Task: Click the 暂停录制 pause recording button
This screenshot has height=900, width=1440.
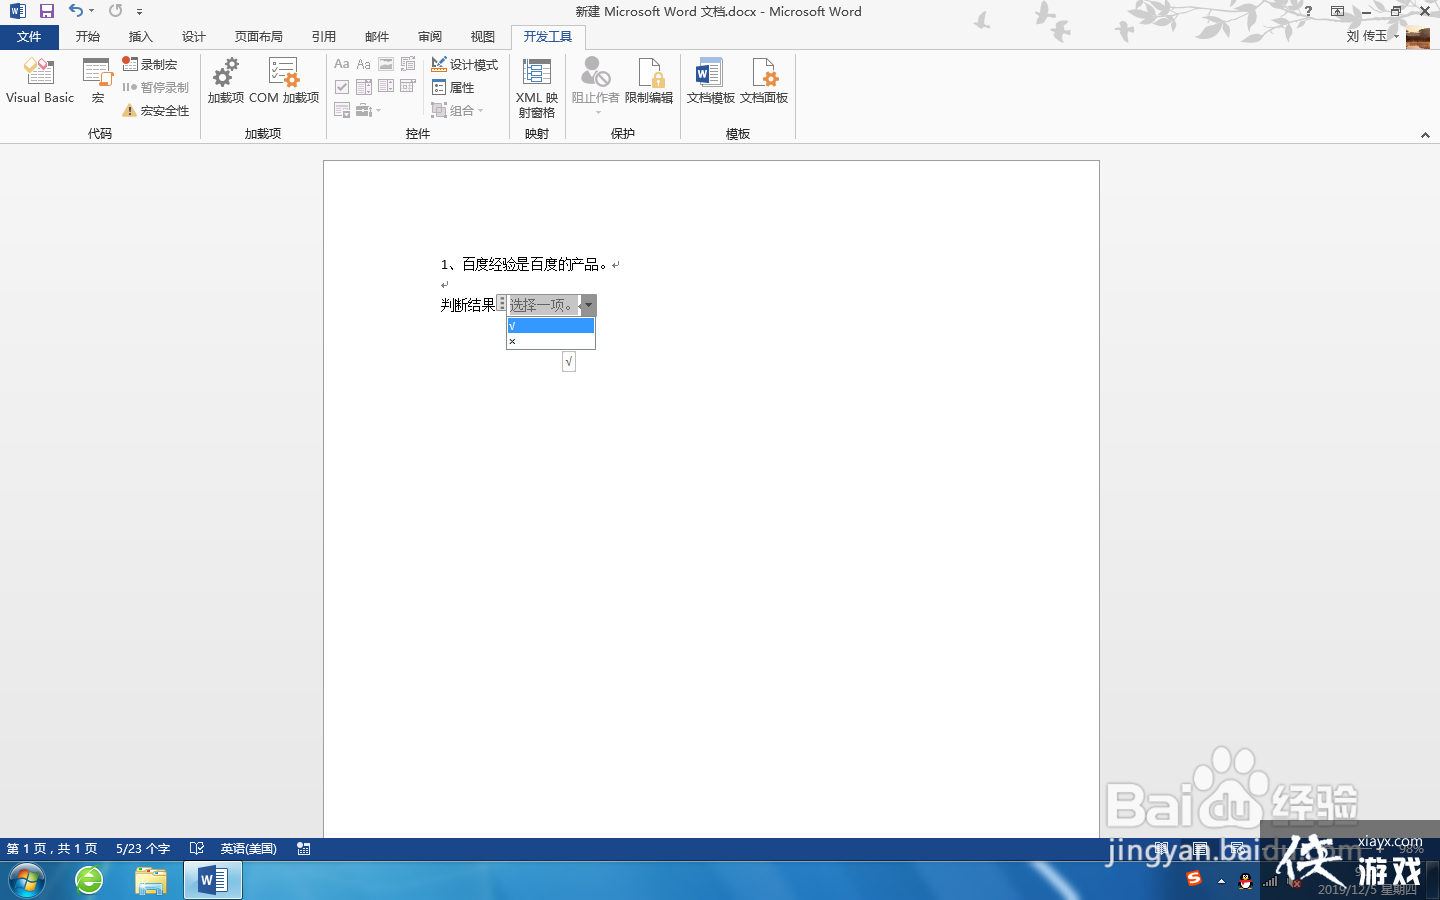Action: (156, 87)
